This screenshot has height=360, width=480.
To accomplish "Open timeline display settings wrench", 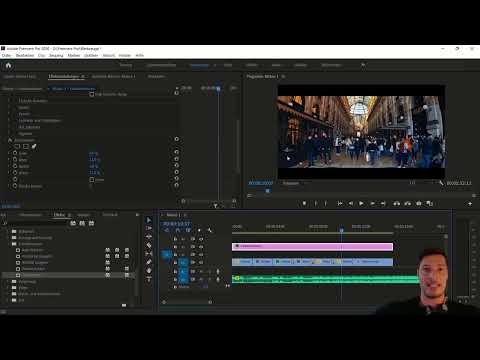I will click(210, 230).
